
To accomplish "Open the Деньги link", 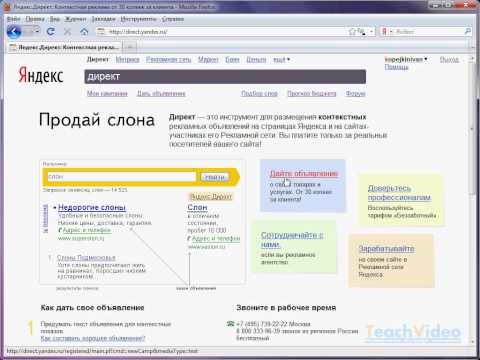I will pyautogui.click(x=256, y=60).
